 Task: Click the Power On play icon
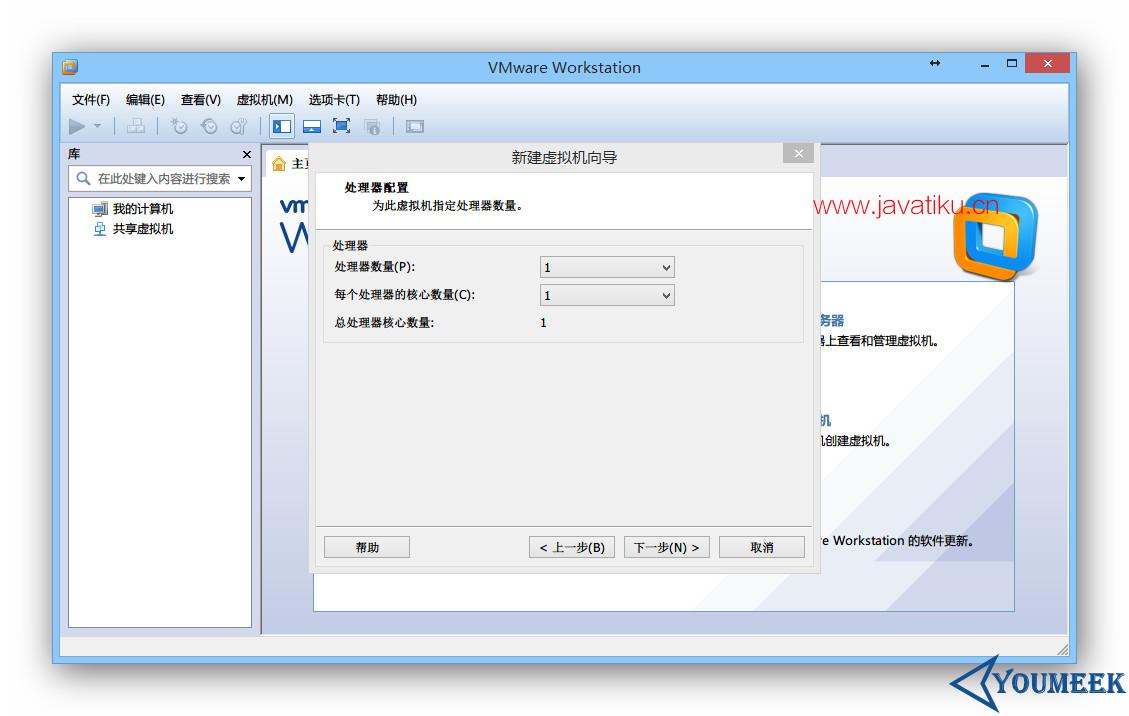[x=76, y=127]
